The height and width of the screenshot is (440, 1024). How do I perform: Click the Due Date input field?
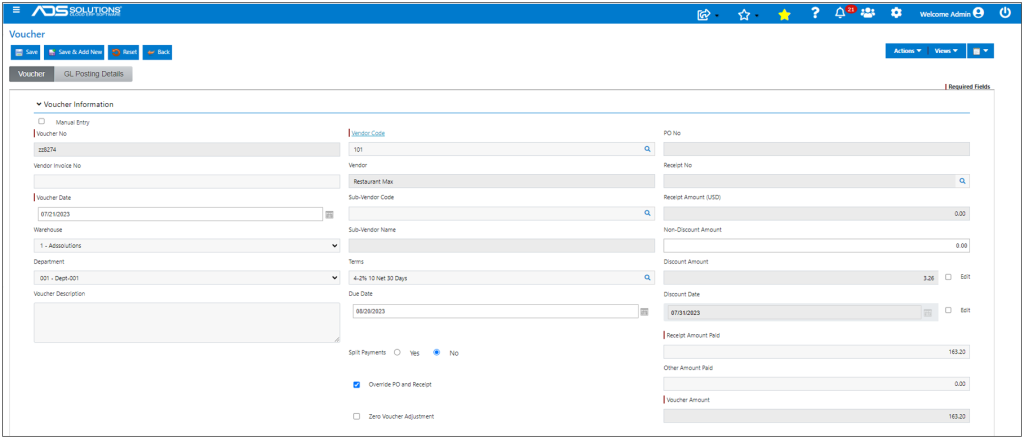(x=495, y=311)
